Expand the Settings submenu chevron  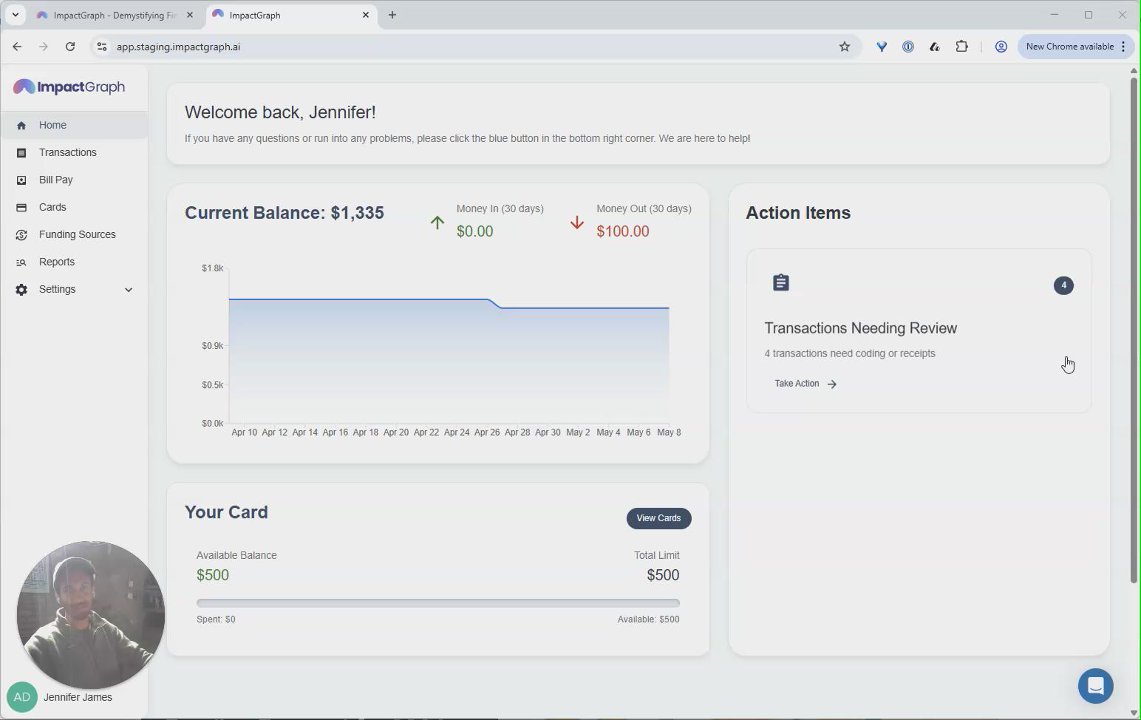129,290
